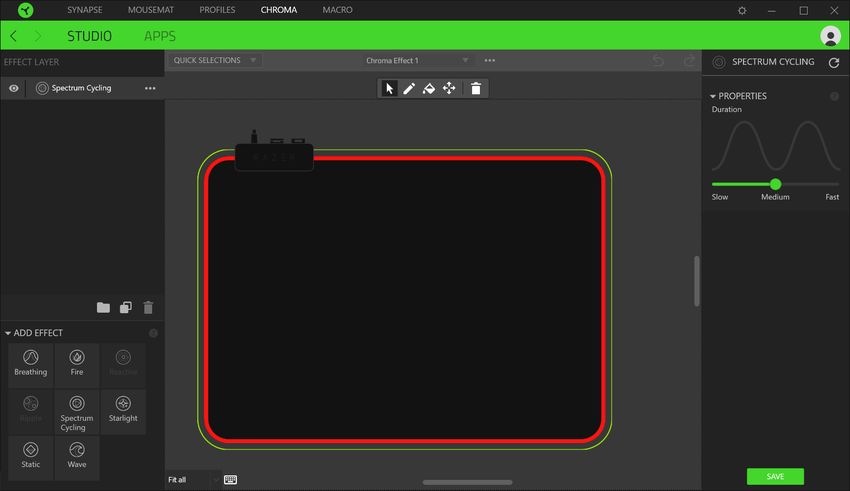Switch to the Apps subtab

click(159, 36)
